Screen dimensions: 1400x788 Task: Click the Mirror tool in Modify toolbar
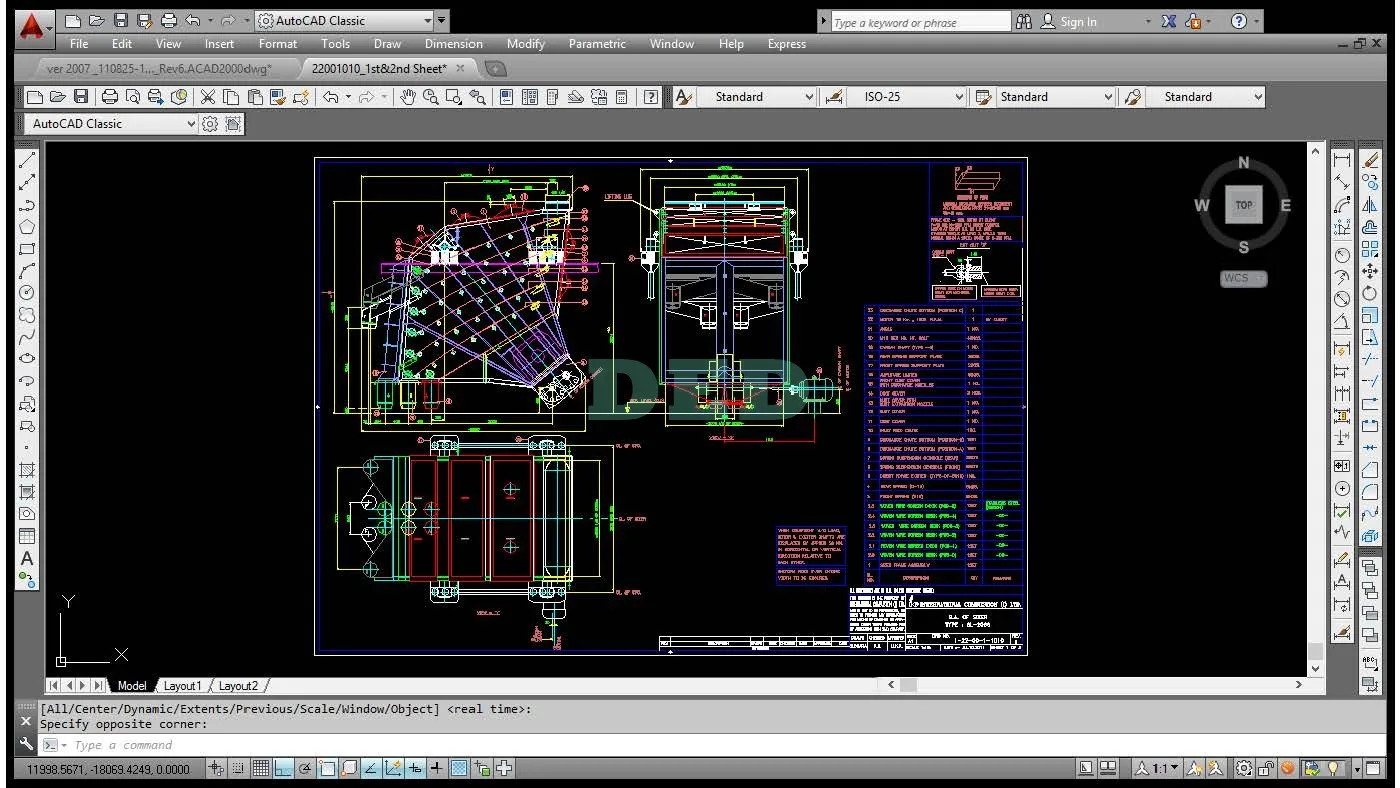(1370, 204)
